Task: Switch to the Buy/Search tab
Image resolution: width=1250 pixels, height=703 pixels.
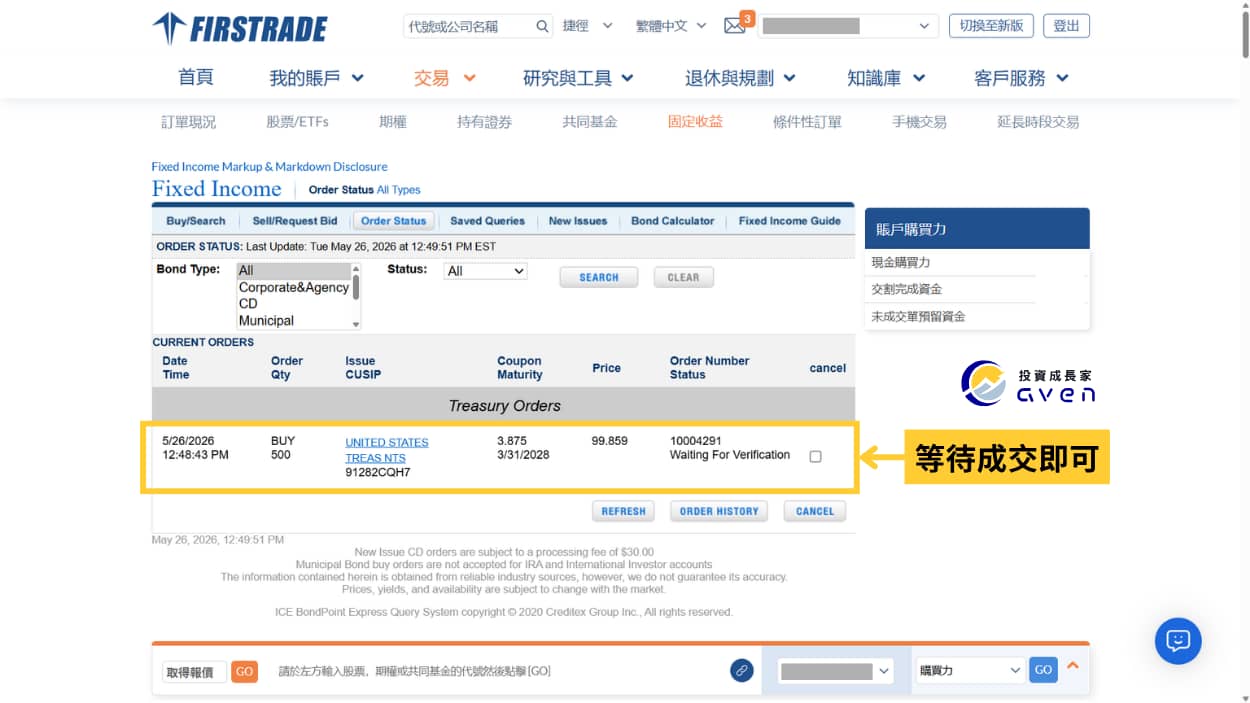Action: tap(196, 221)
